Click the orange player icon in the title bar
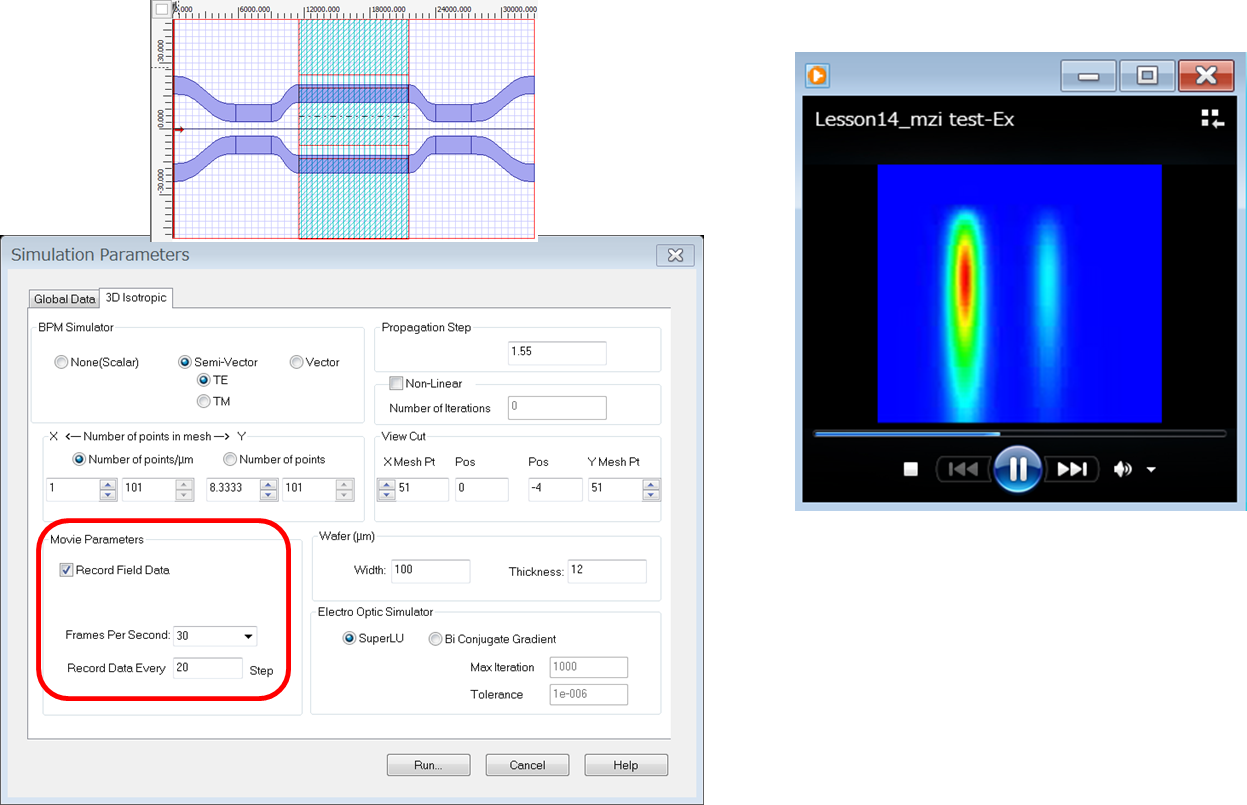 coord(817,75)
